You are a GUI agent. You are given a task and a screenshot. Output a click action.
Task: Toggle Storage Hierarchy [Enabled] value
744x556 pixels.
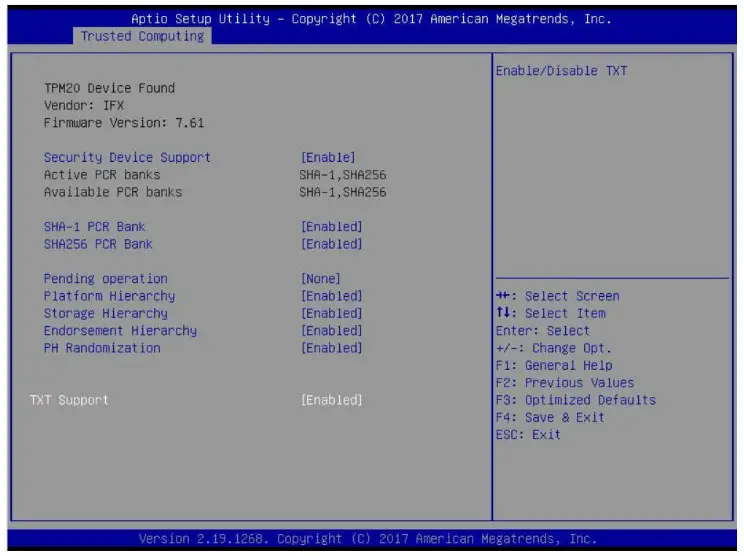332,314
